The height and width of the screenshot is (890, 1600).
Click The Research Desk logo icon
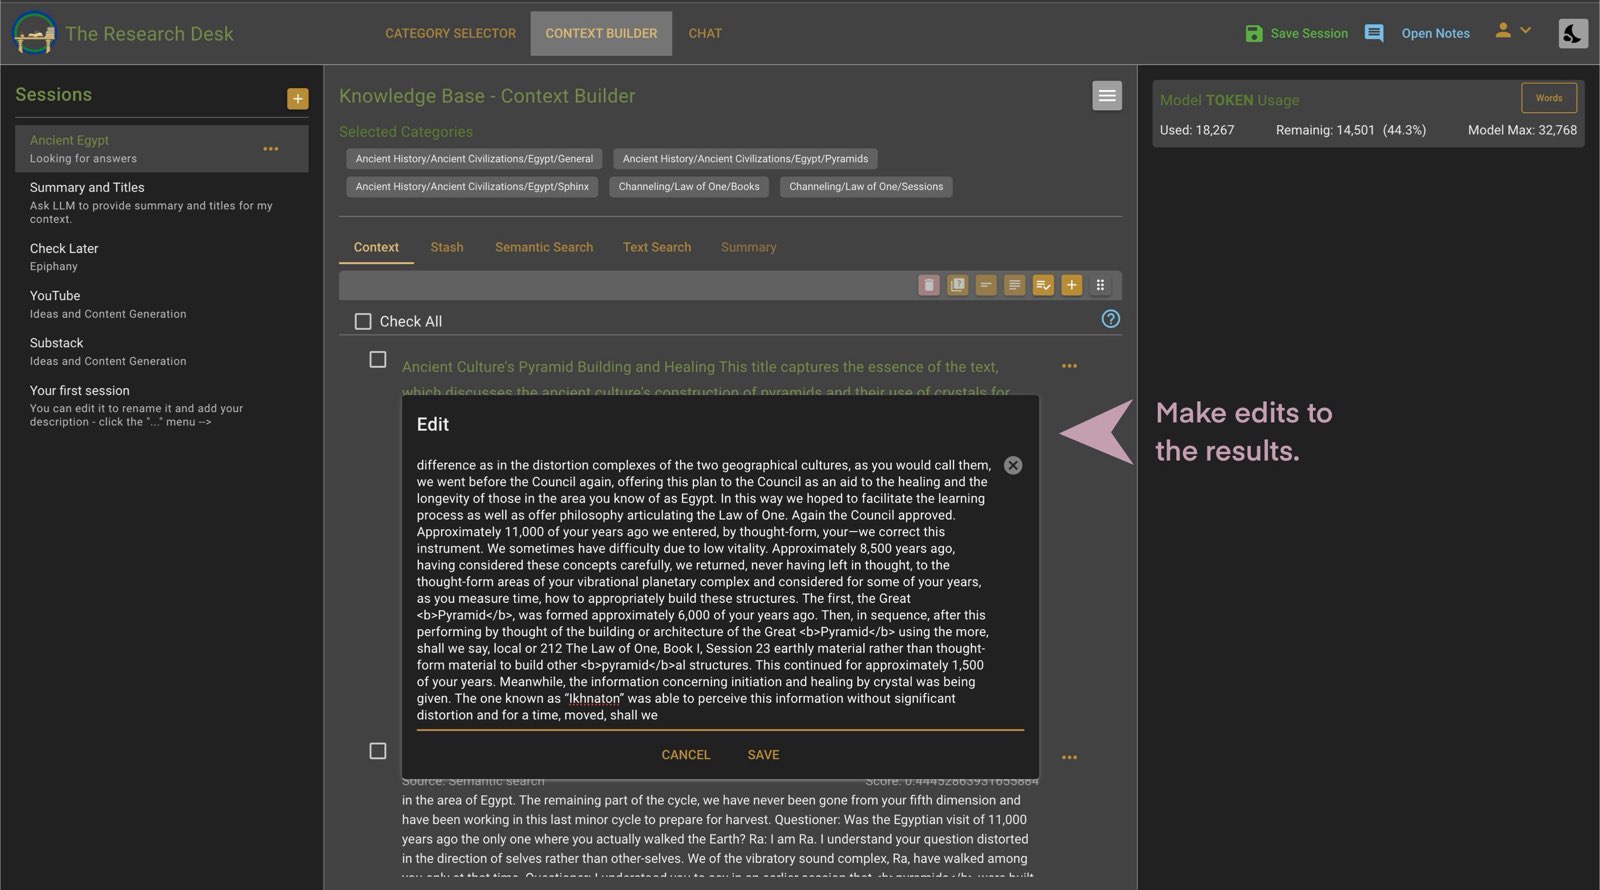point(34,33)
